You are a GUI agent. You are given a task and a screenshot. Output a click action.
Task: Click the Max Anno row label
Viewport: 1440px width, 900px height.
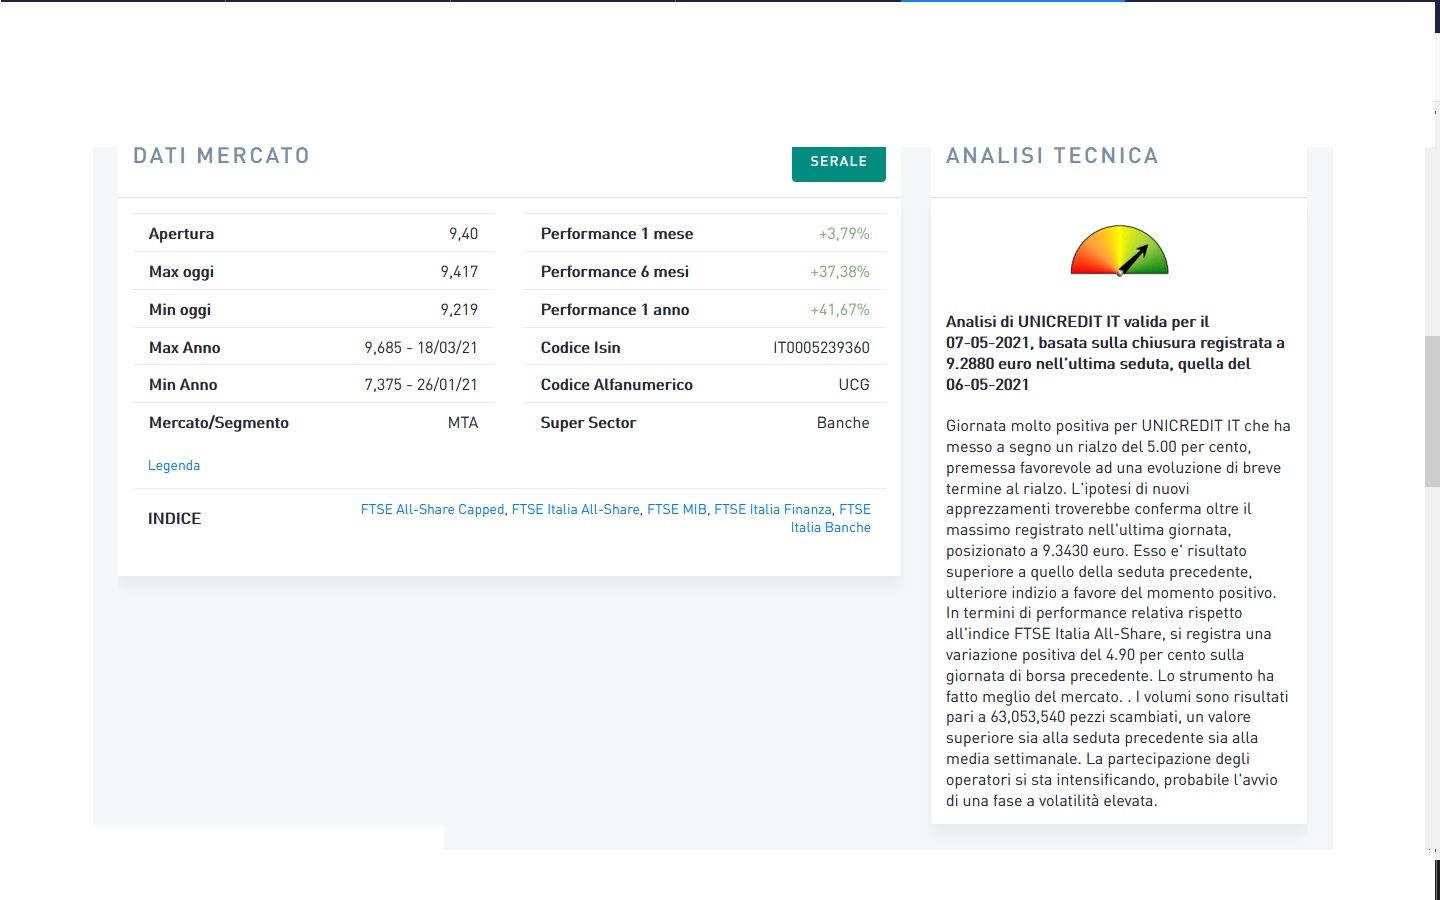(x=184, y=348)
